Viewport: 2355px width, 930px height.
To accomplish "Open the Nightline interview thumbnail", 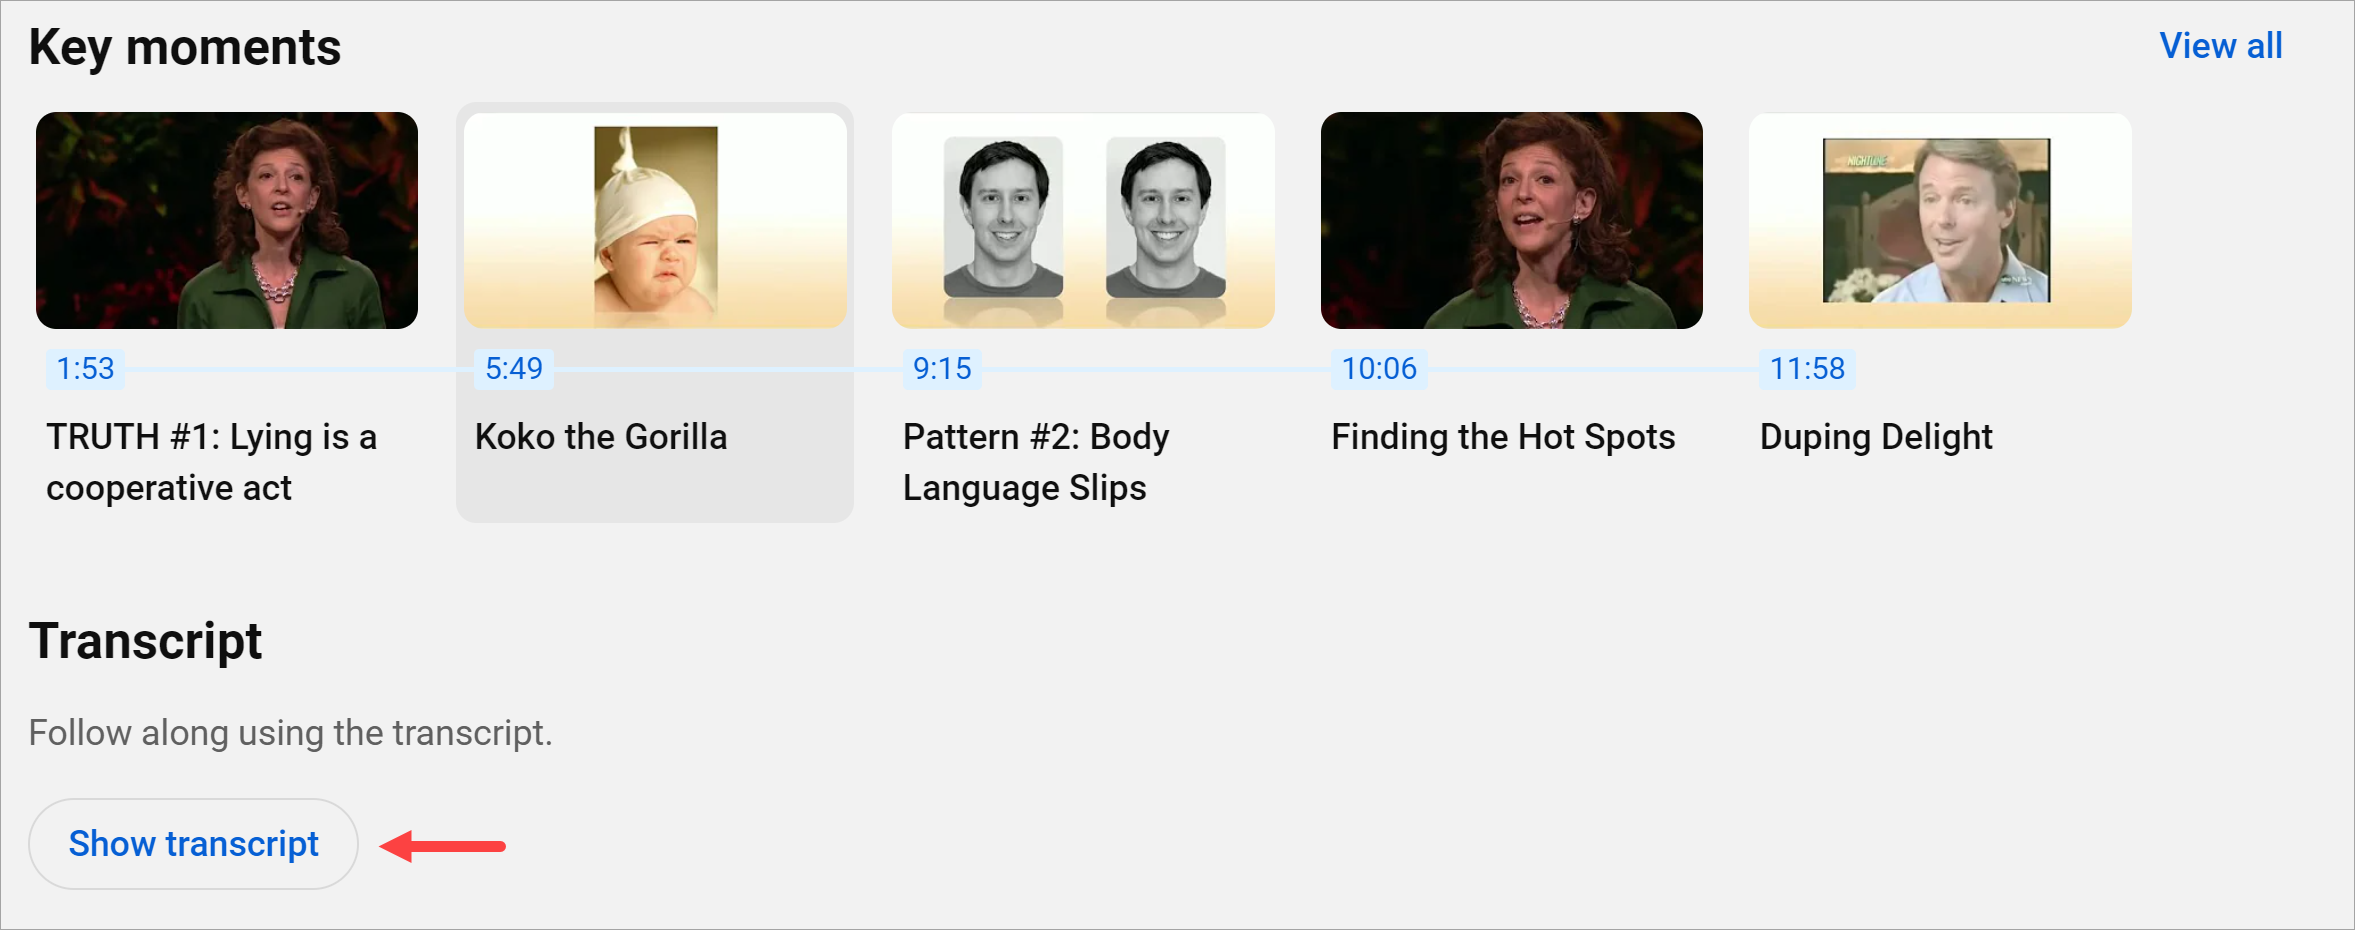I will tap(1939, 220).
